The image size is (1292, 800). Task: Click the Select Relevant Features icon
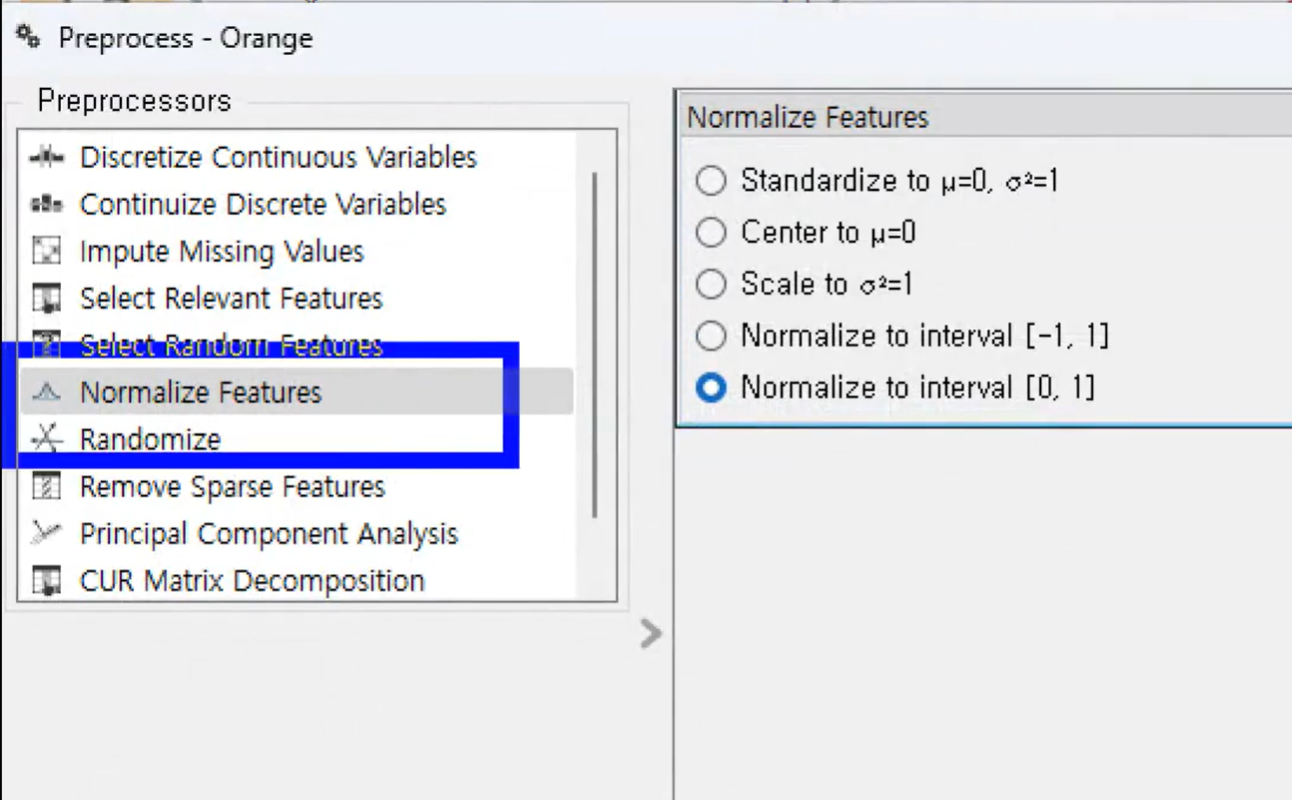click(x=46, y=298)
